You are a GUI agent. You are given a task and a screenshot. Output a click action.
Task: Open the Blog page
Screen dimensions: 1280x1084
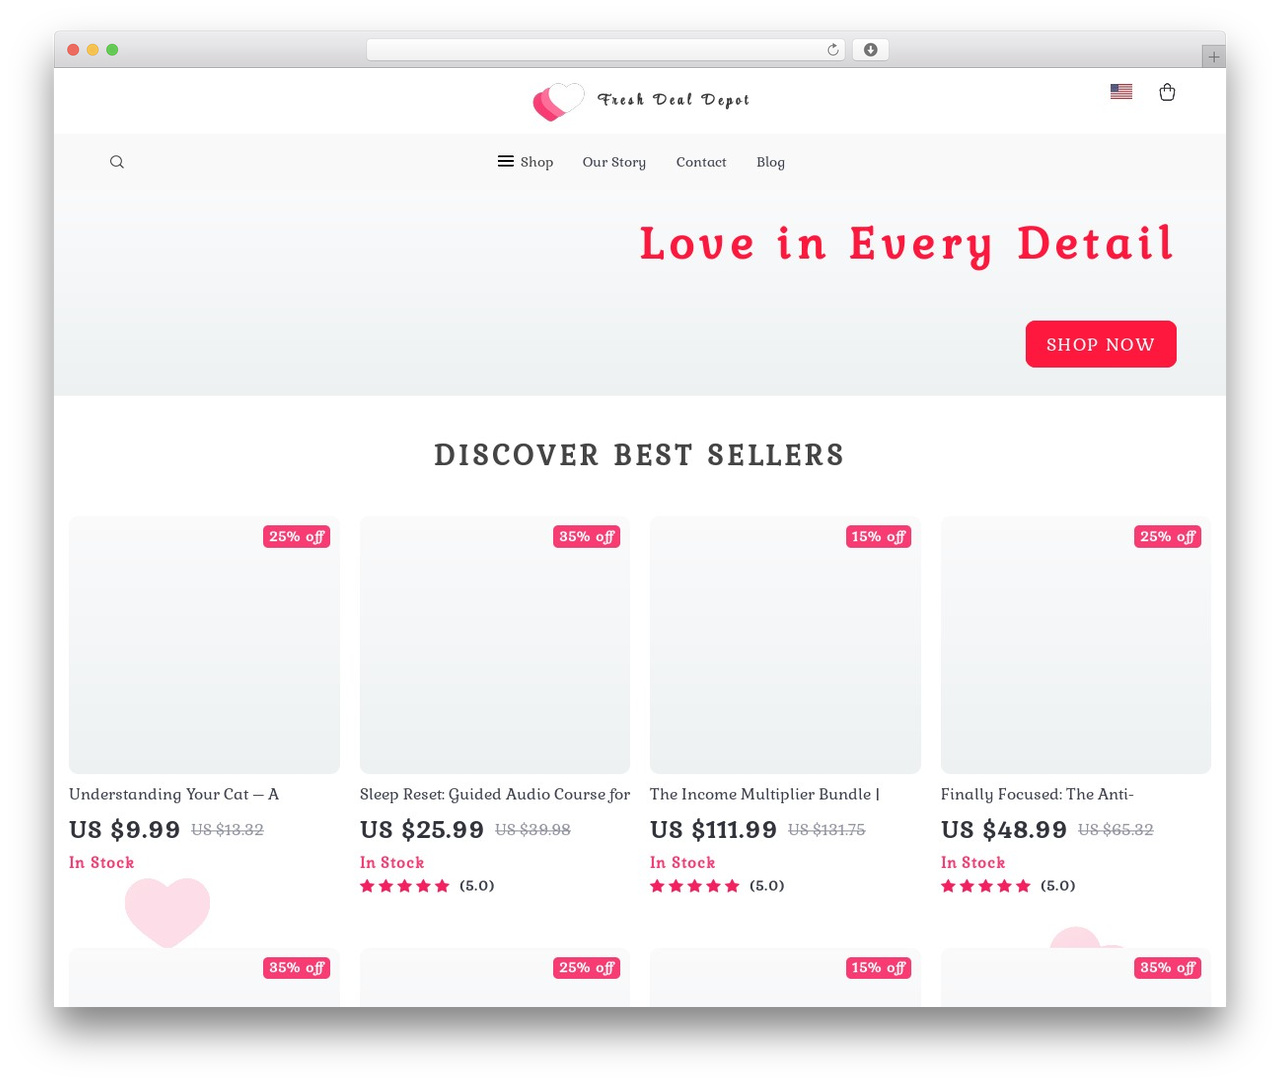click(x=770, y=162)
